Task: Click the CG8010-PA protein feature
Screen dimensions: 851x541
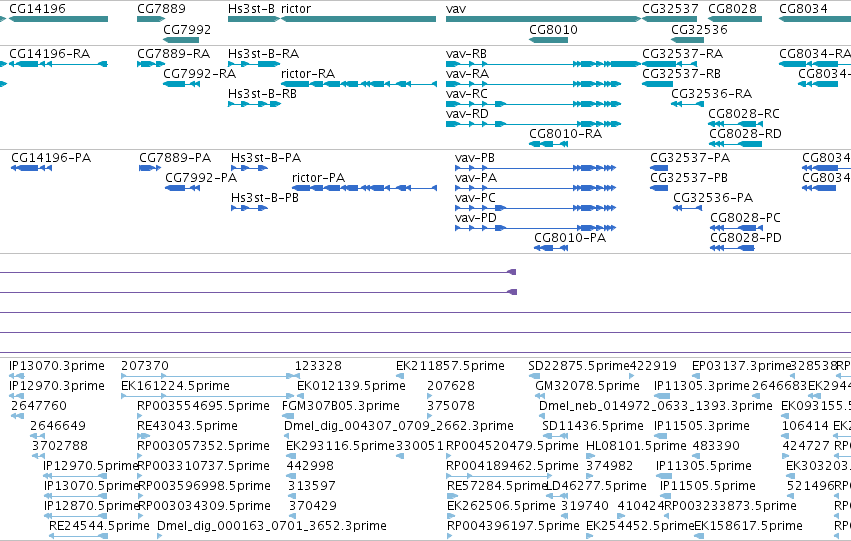Action: coord(551,248)
